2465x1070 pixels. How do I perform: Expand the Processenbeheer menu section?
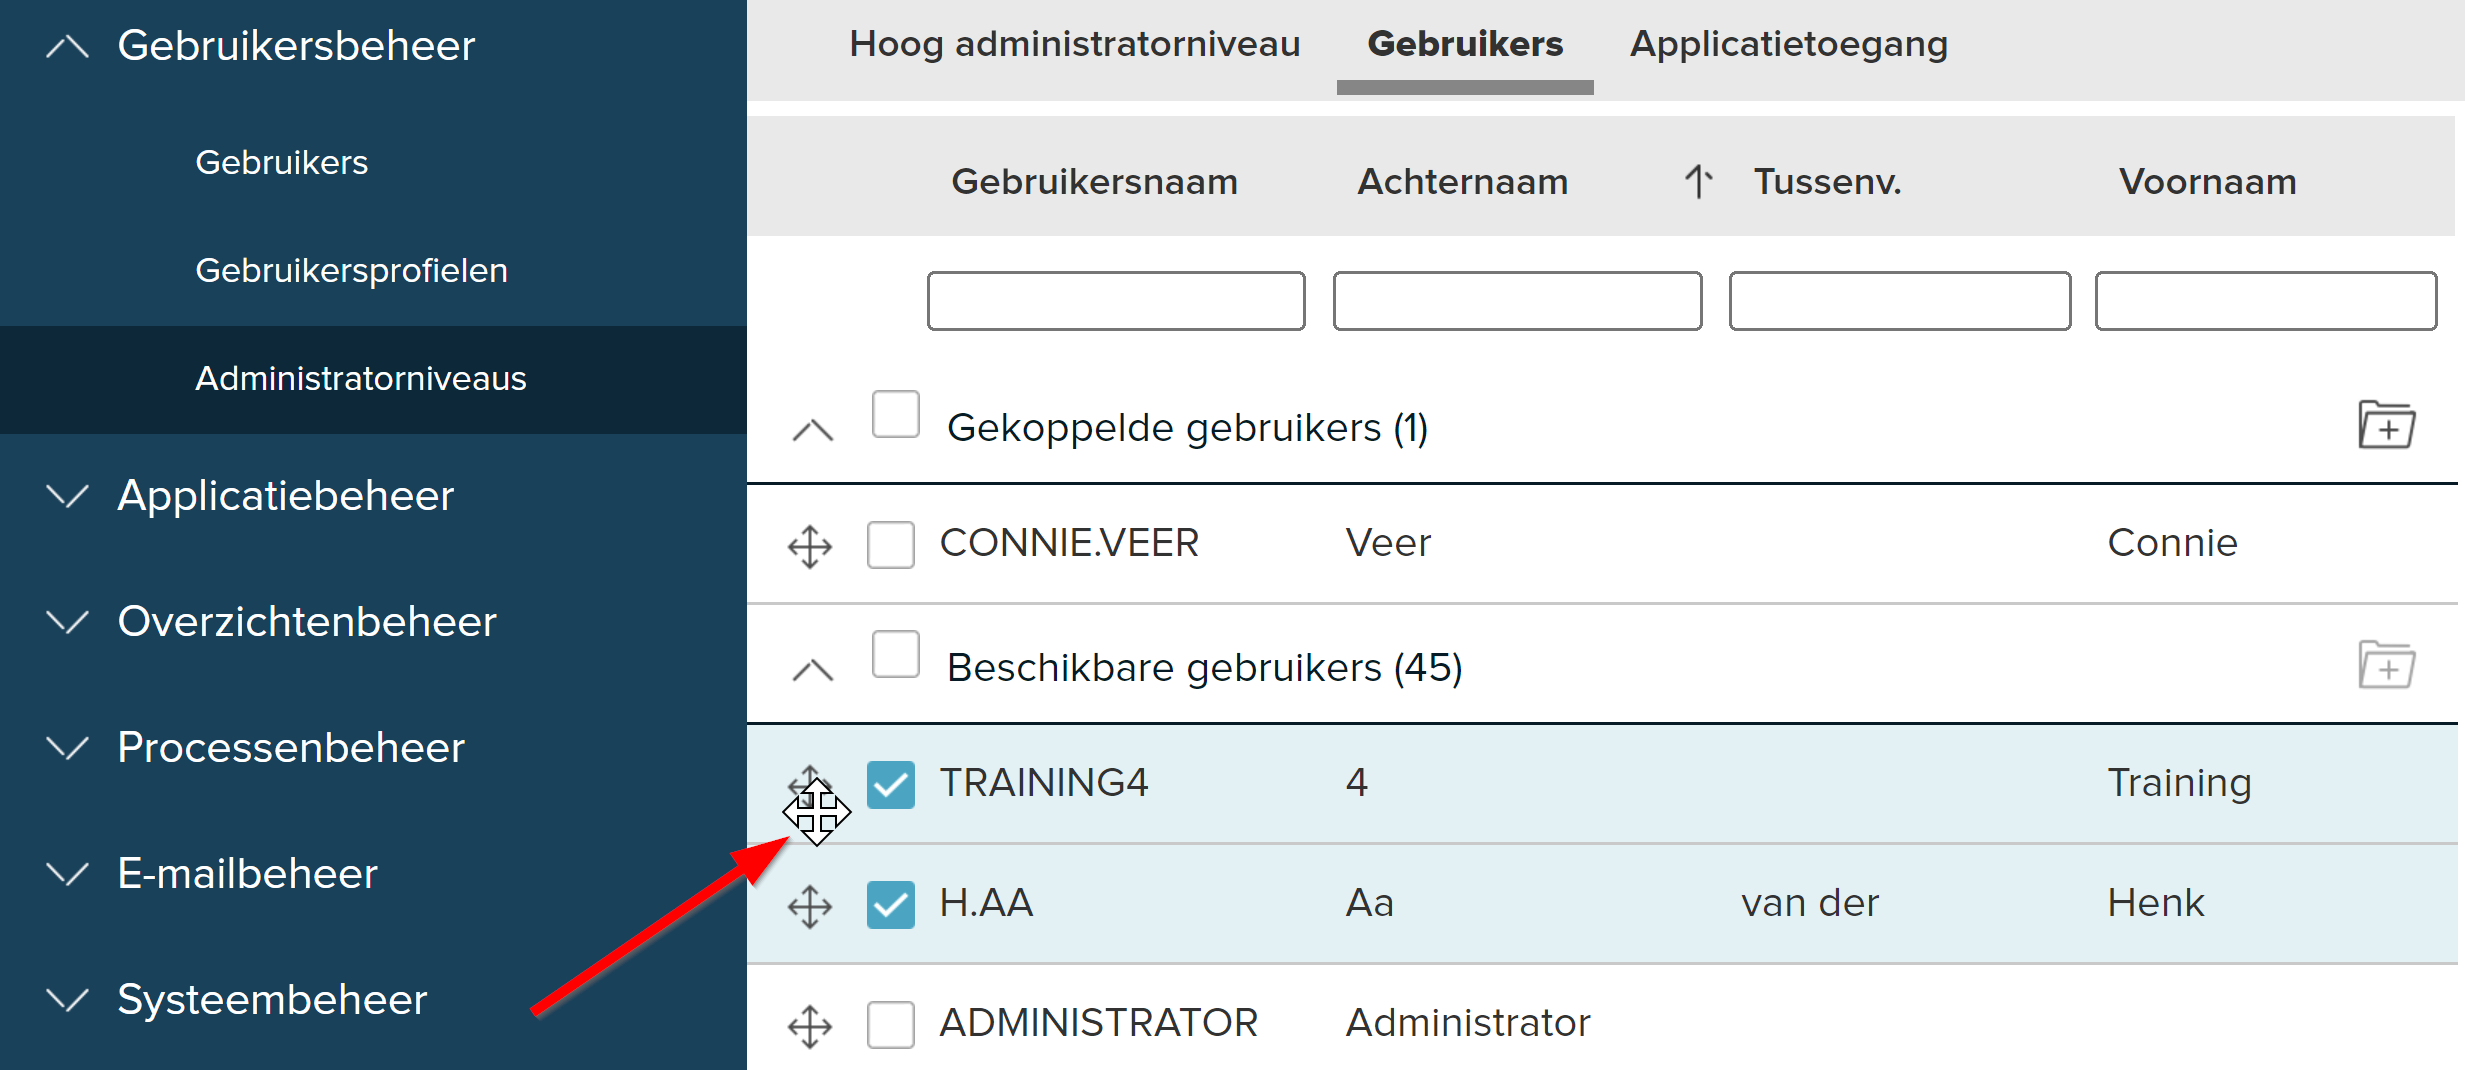[x=68, y=748]
